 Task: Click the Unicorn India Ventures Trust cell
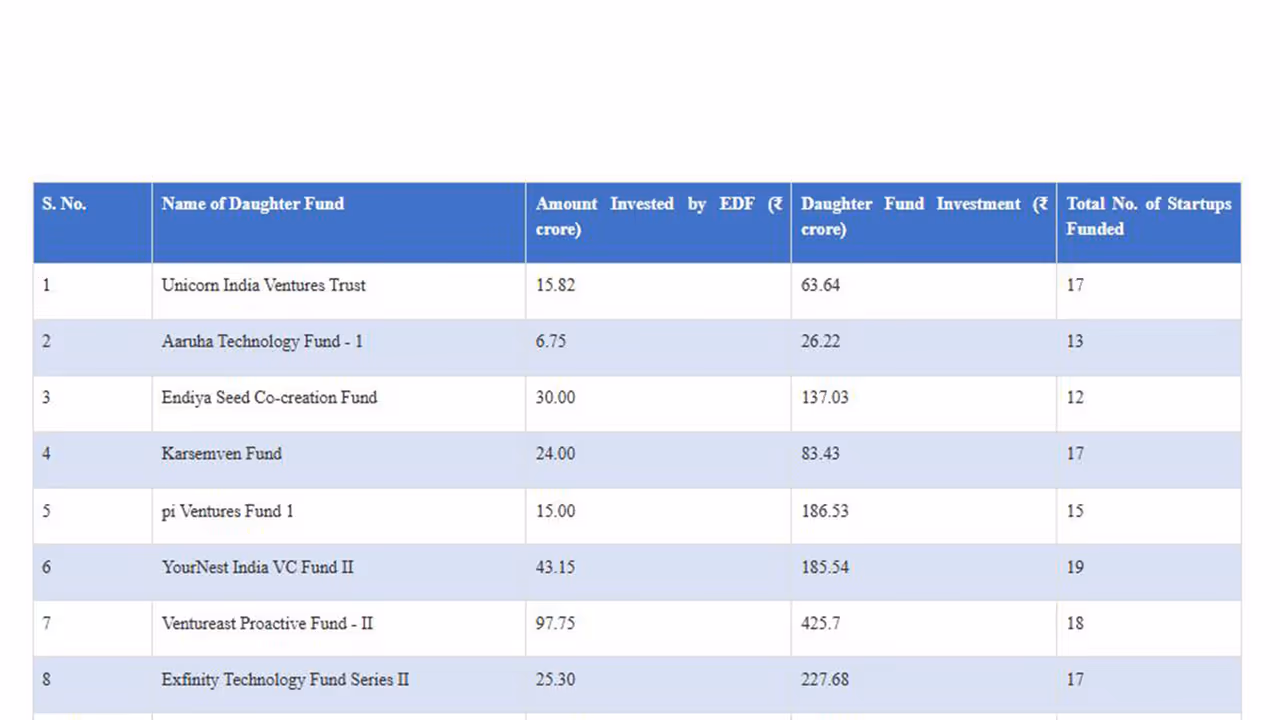click(x=263, y=285)
